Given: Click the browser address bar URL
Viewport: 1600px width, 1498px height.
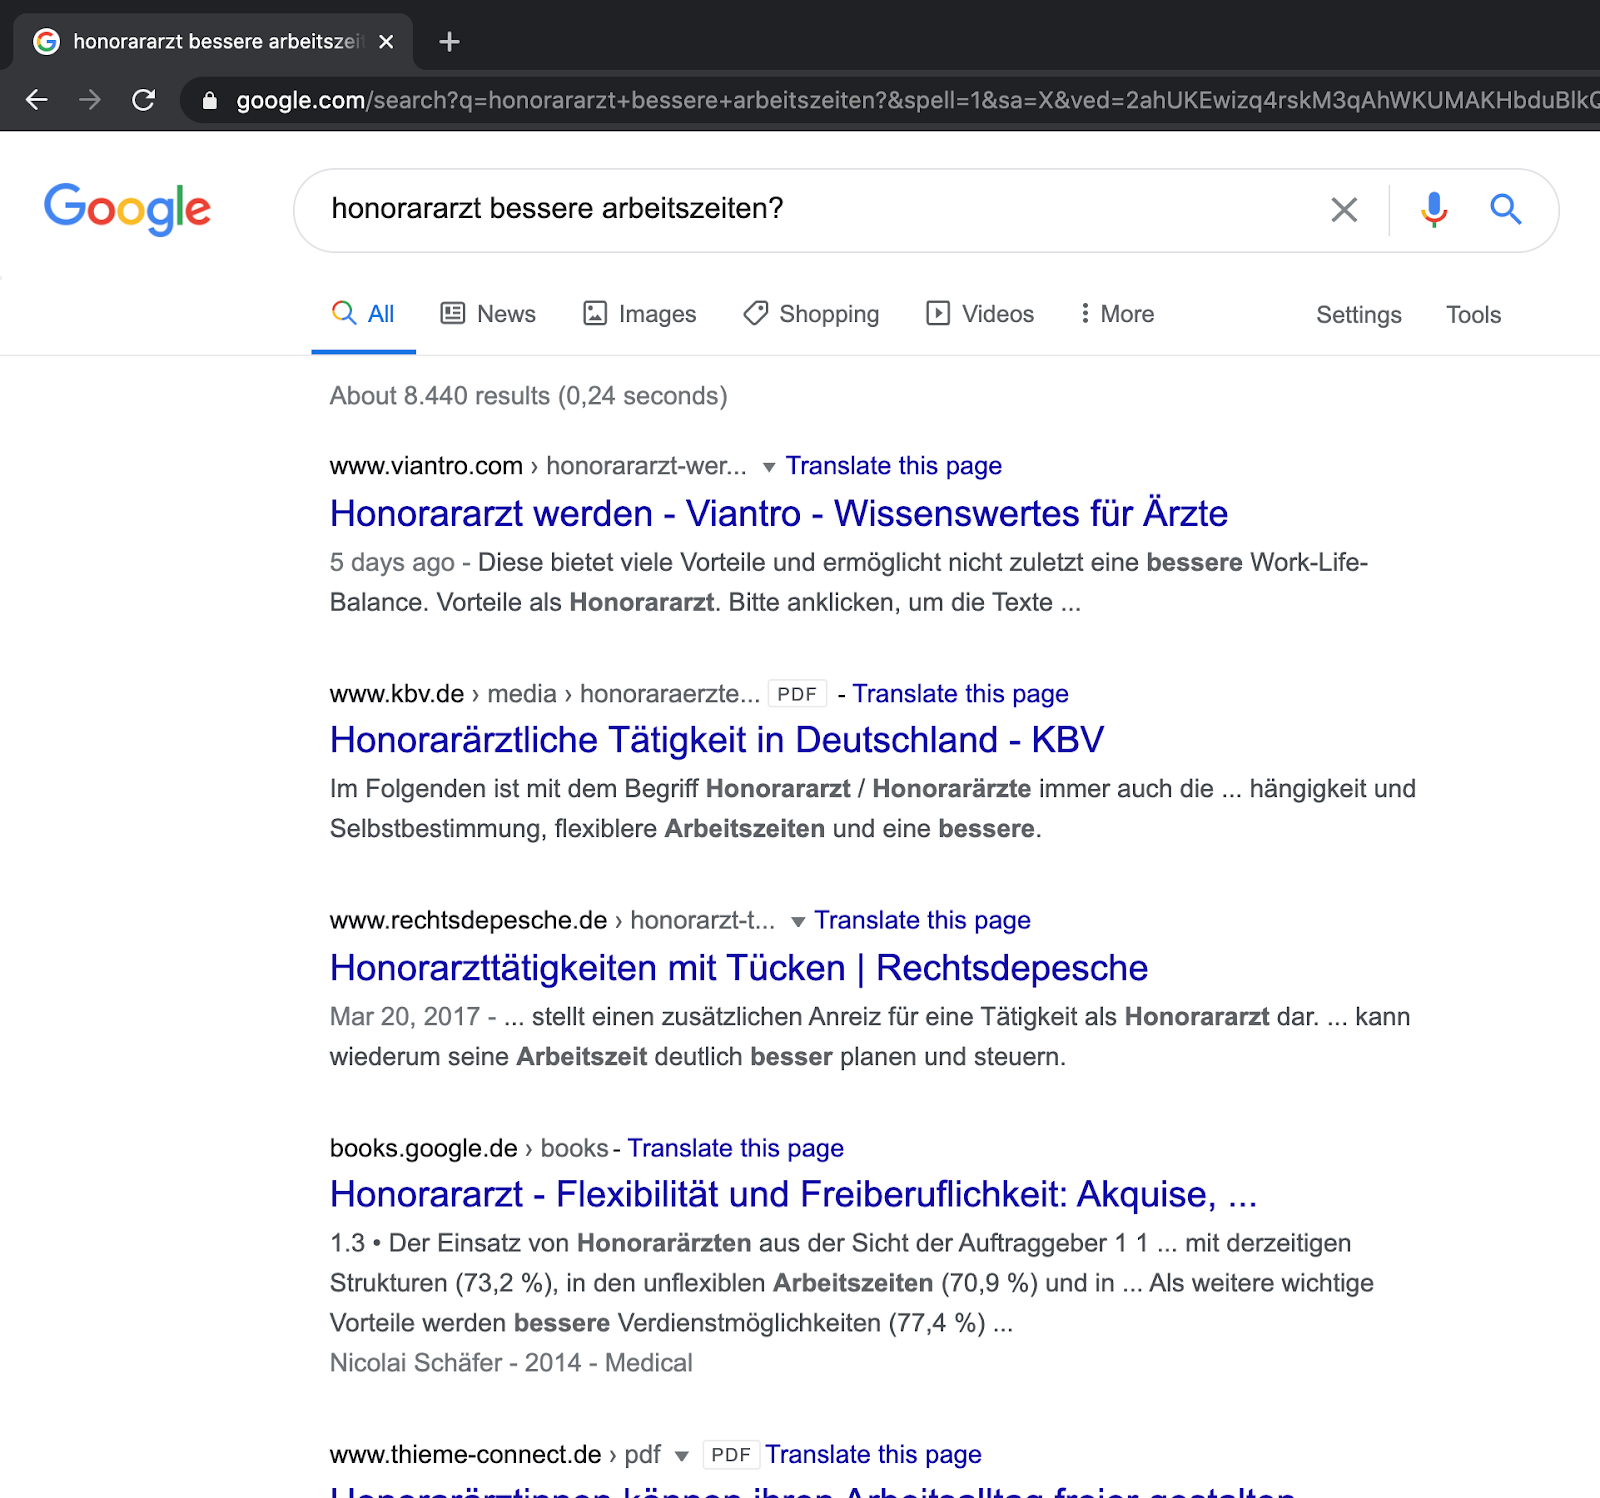Looking at the screenshot, I should point(915,100).
